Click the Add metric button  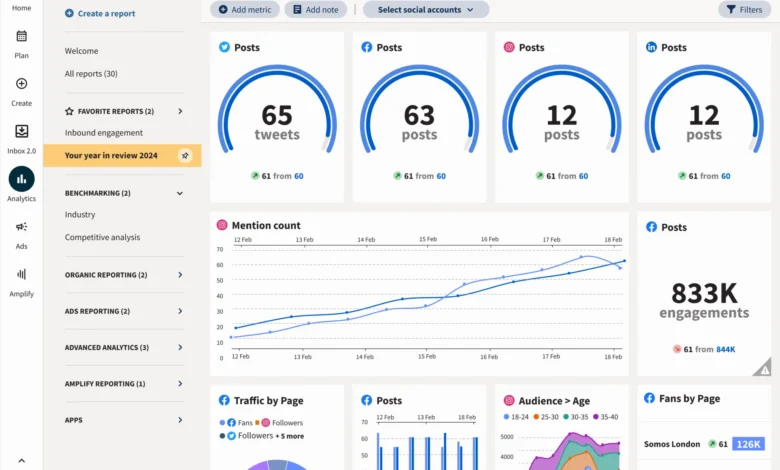coord(245,10)
